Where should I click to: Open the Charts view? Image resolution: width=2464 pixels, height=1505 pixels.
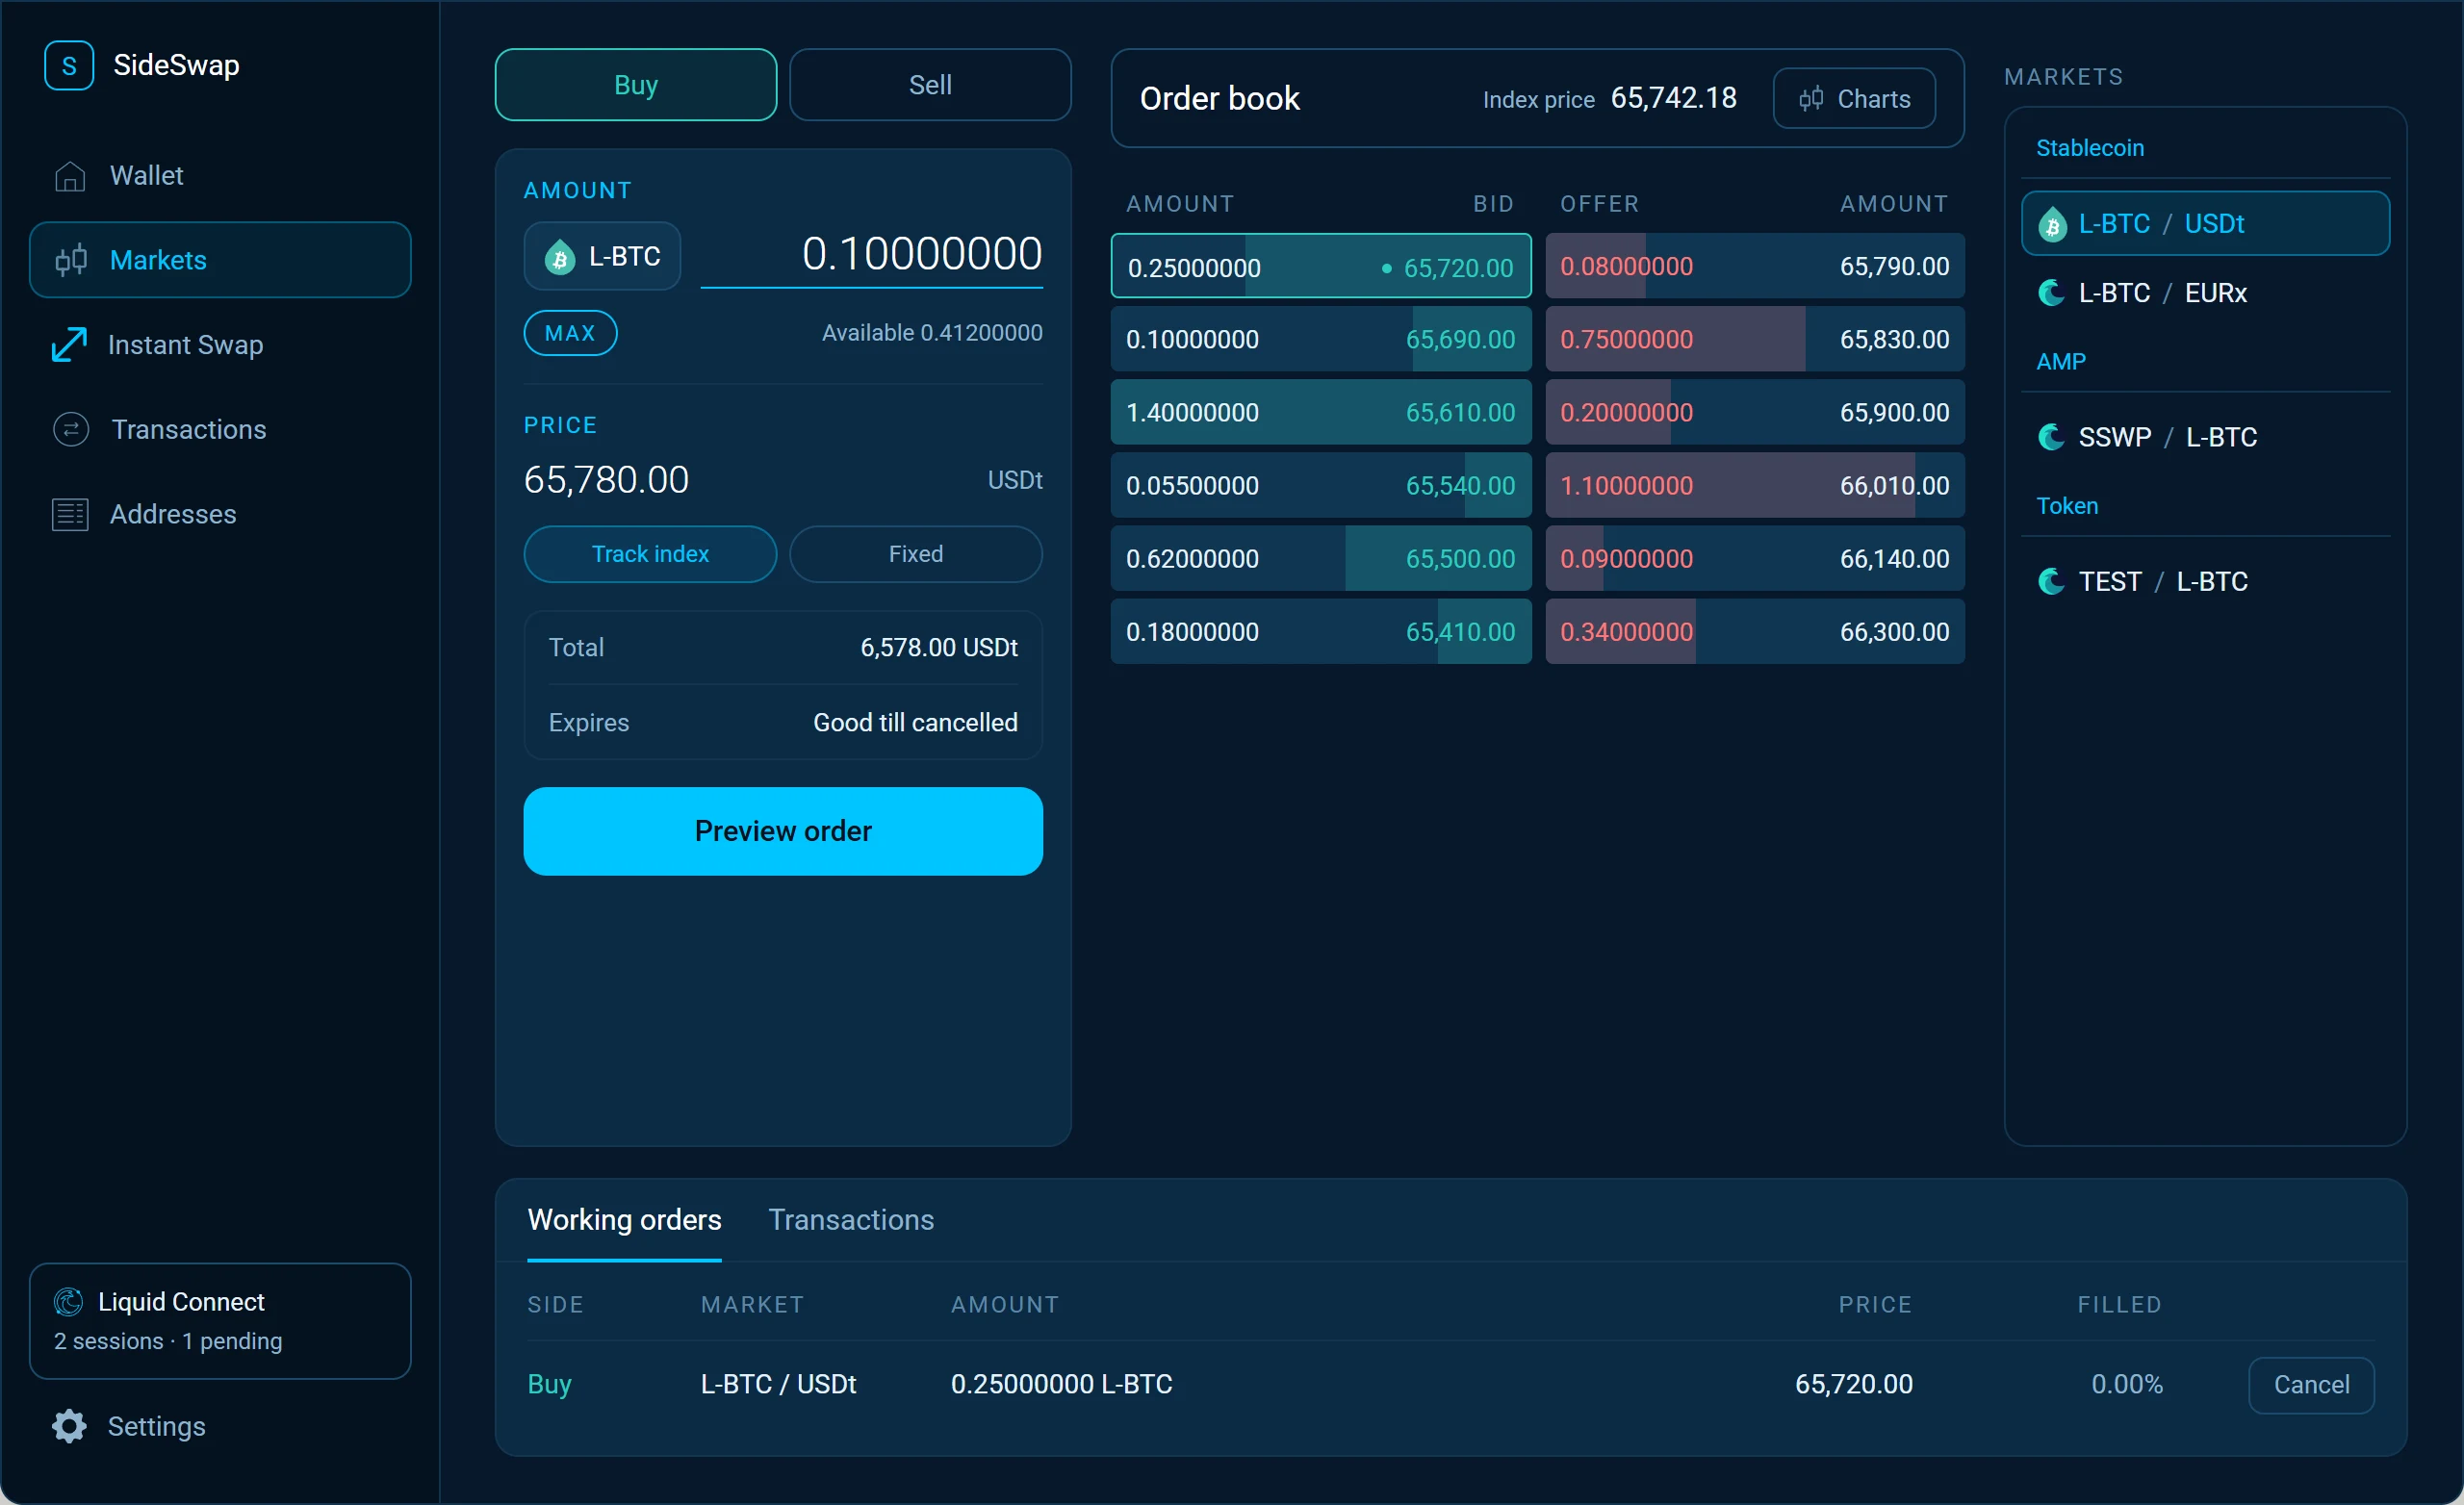[1854, 99]
